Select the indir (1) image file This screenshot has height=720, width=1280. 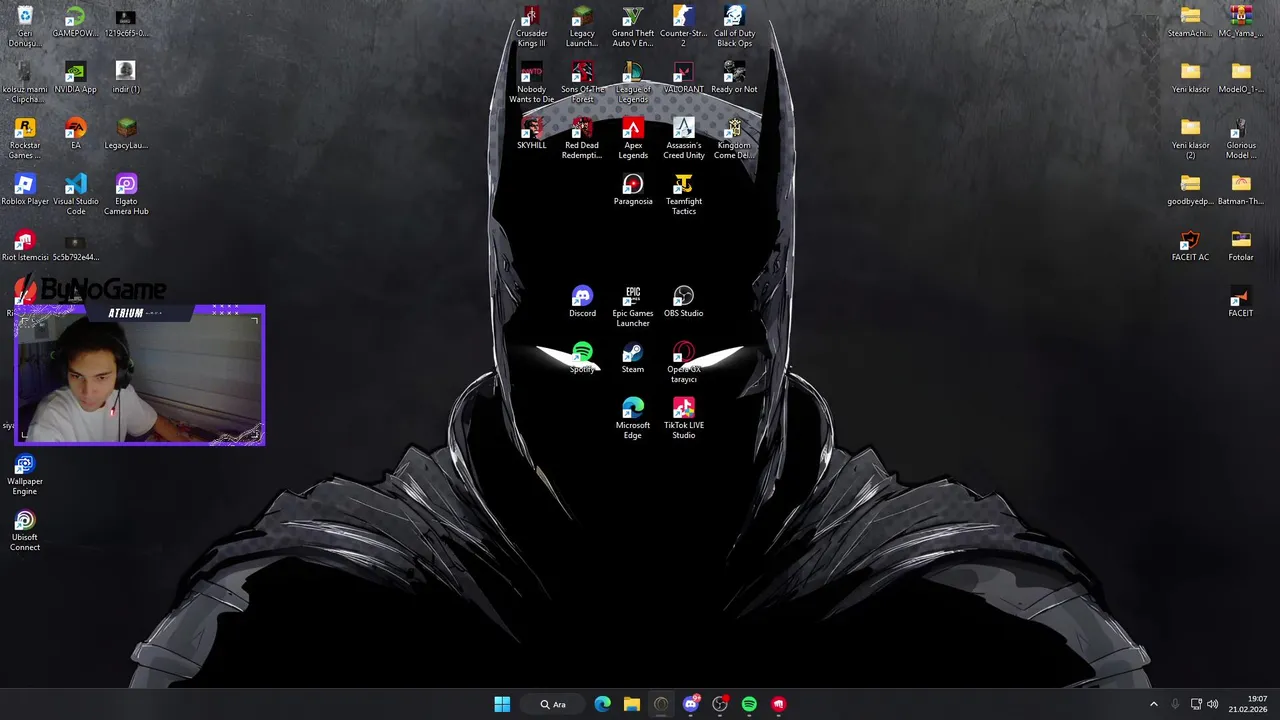(126, 77)
